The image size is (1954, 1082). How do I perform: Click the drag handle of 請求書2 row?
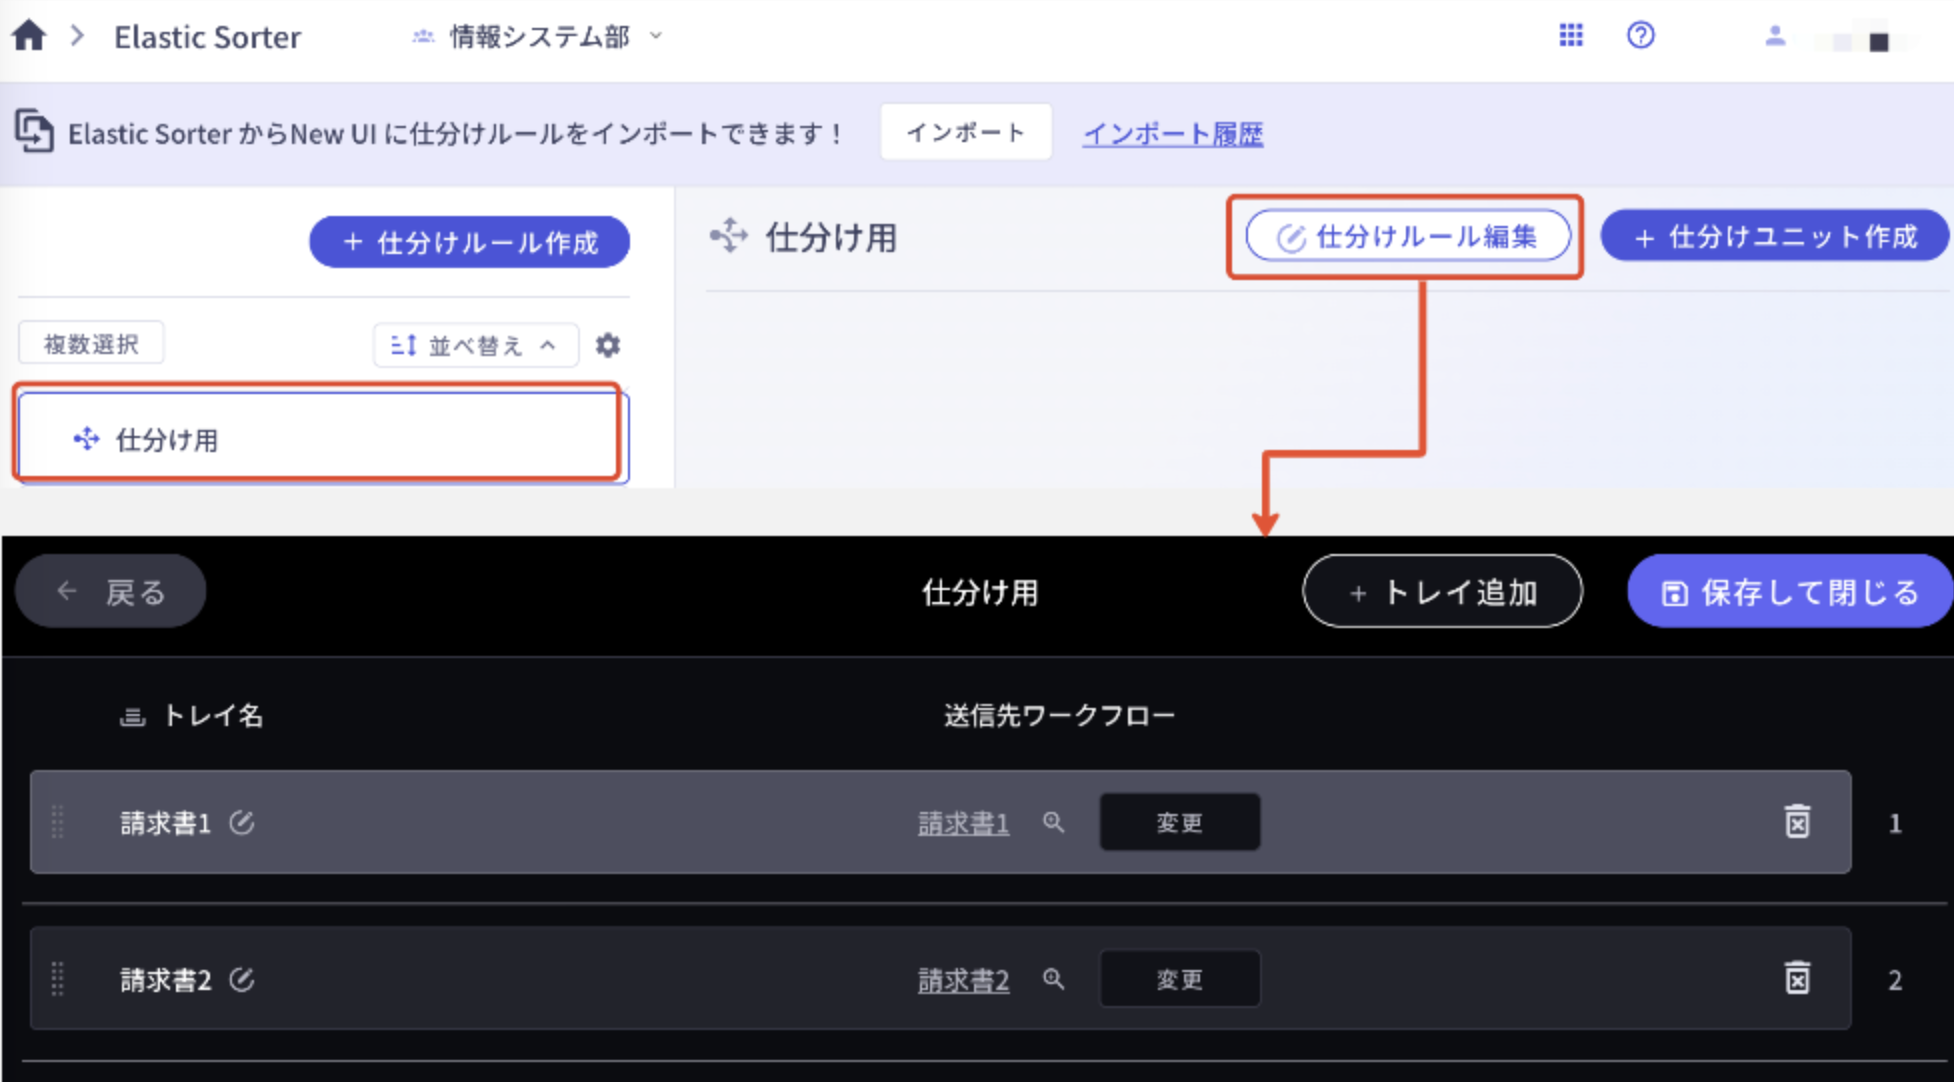[57, 979]
